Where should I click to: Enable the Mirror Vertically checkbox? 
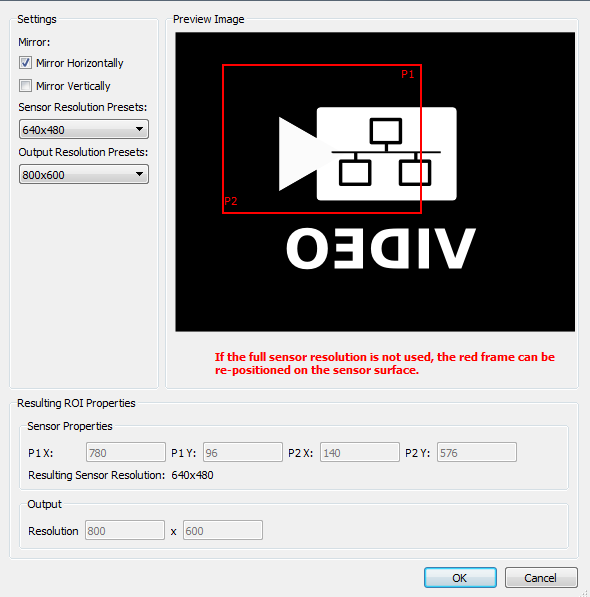coord(26,86)
